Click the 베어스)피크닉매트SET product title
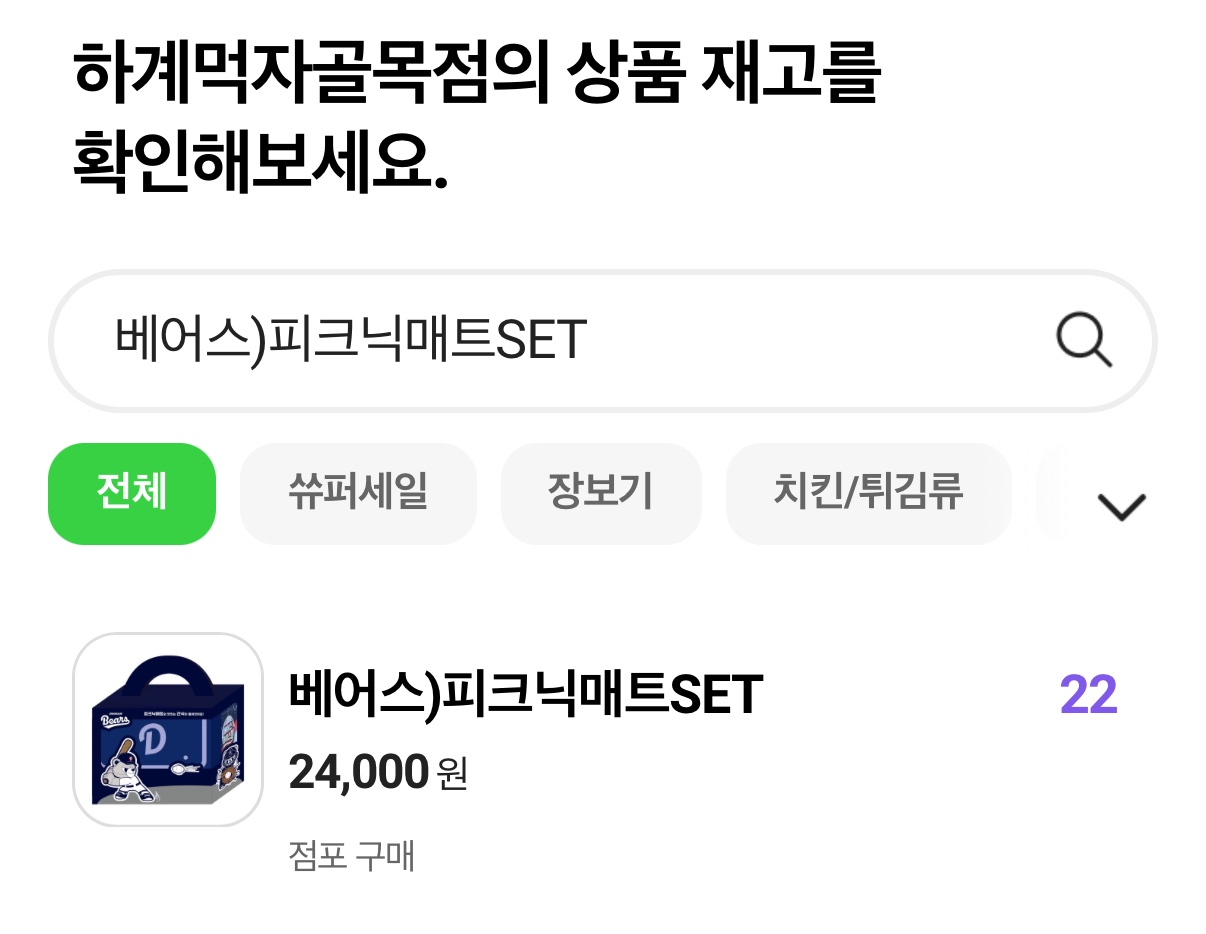The height and width of the screenshot is (934, 1206). point(526,695)
